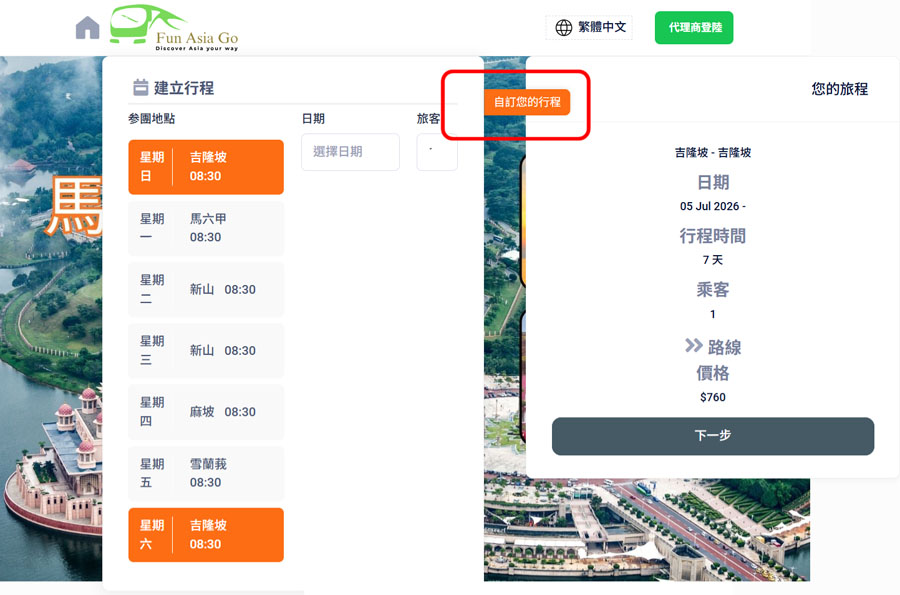
Task: Click the globe language icon
Action: coord(564,27)
